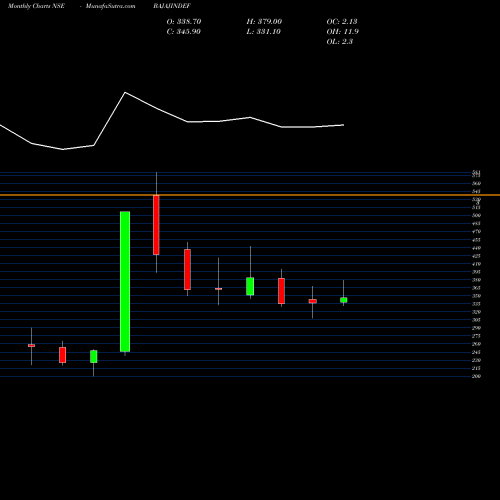Click the 545 price axis label
500x500 pixels.
tap(476, 191)
